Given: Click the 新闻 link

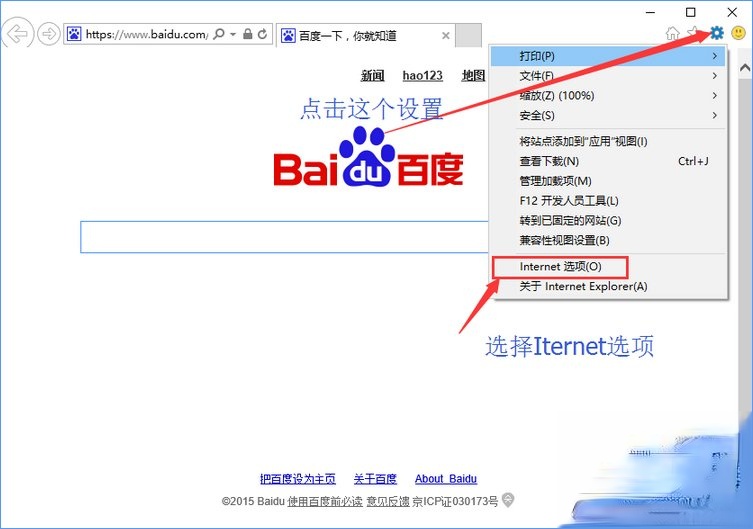Looking at the screenshot, I should pos(373,75).
